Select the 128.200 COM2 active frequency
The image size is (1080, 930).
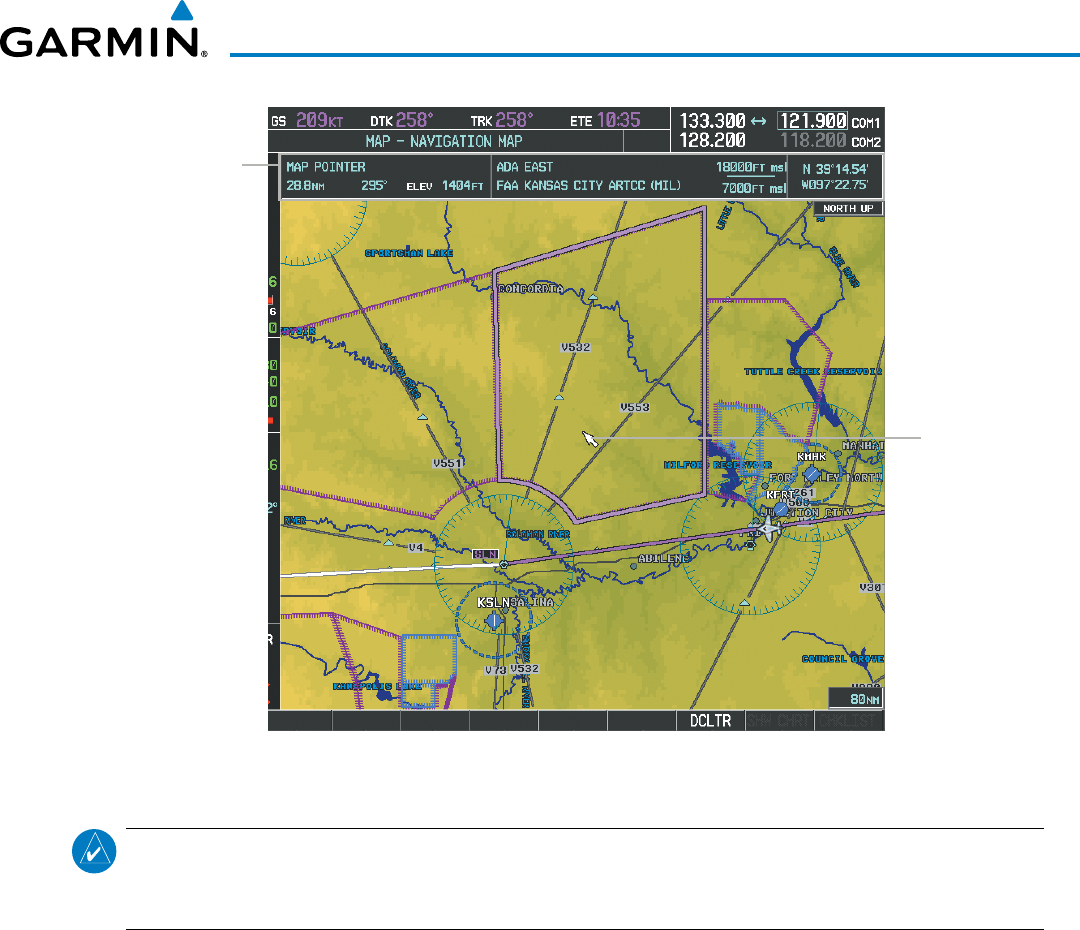coord(712,141)
